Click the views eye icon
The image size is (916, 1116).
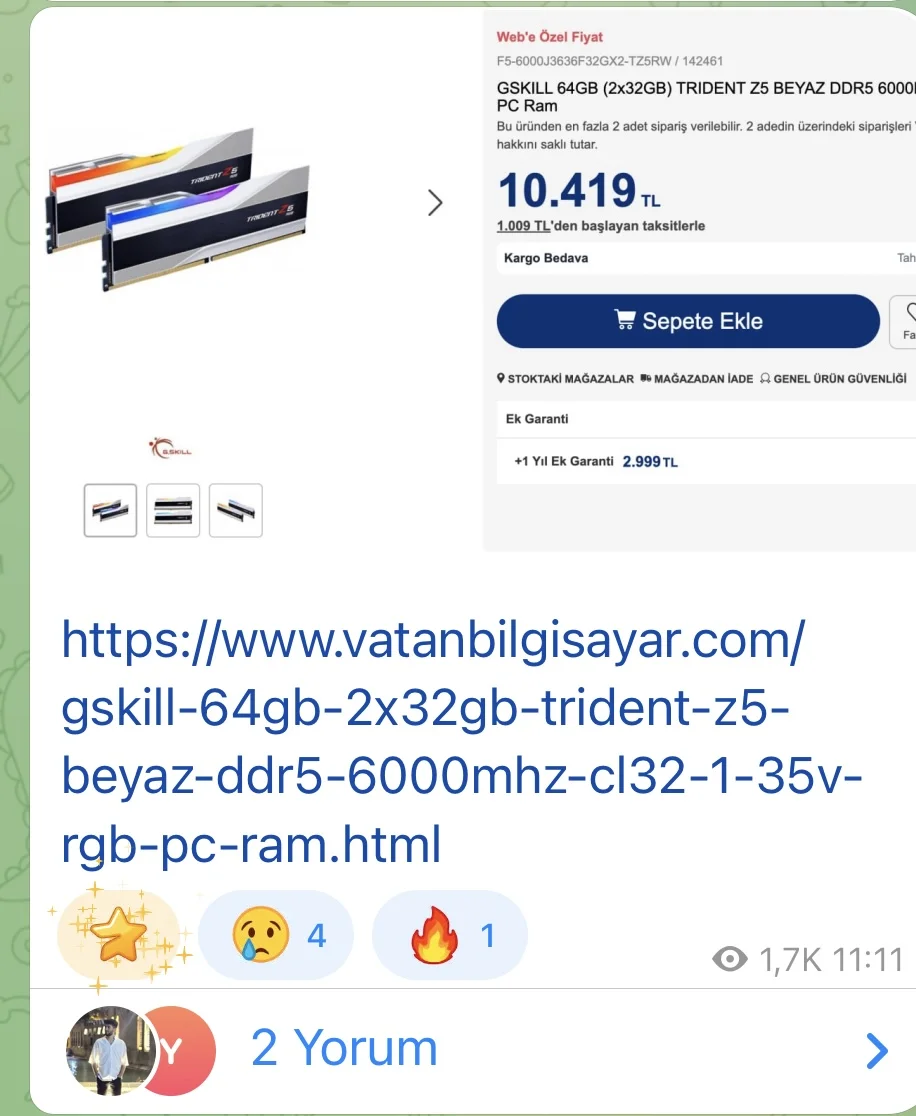pyautogui.click(x=730, y=959)
